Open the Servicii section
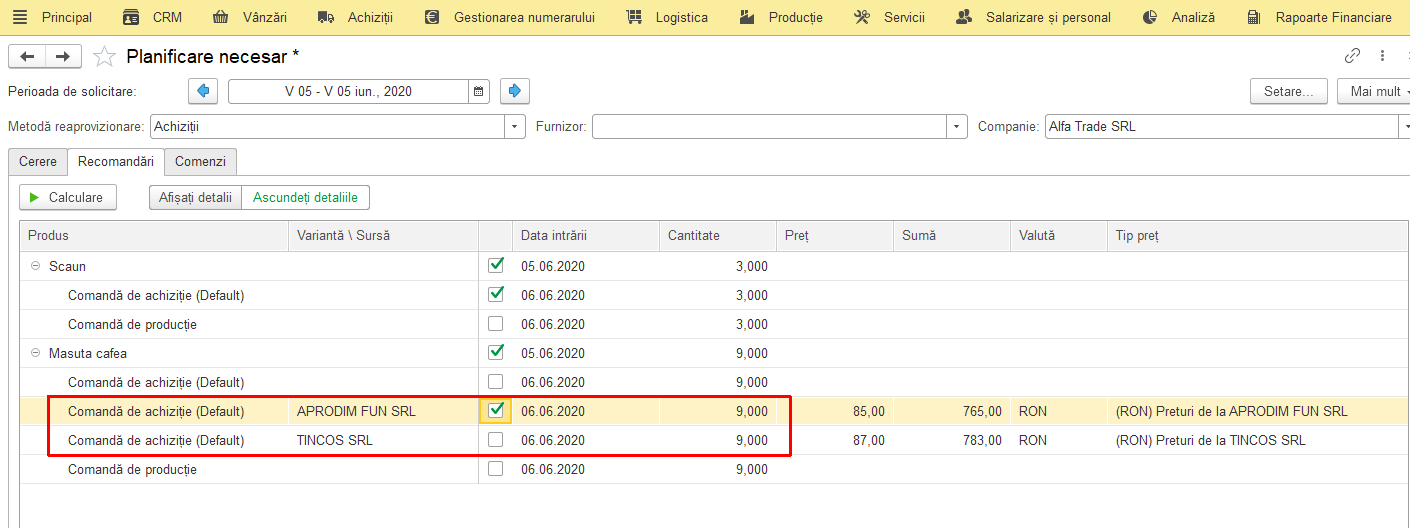Image resolution: width=1410 pixels, height=528 pixels. [889, 17]
